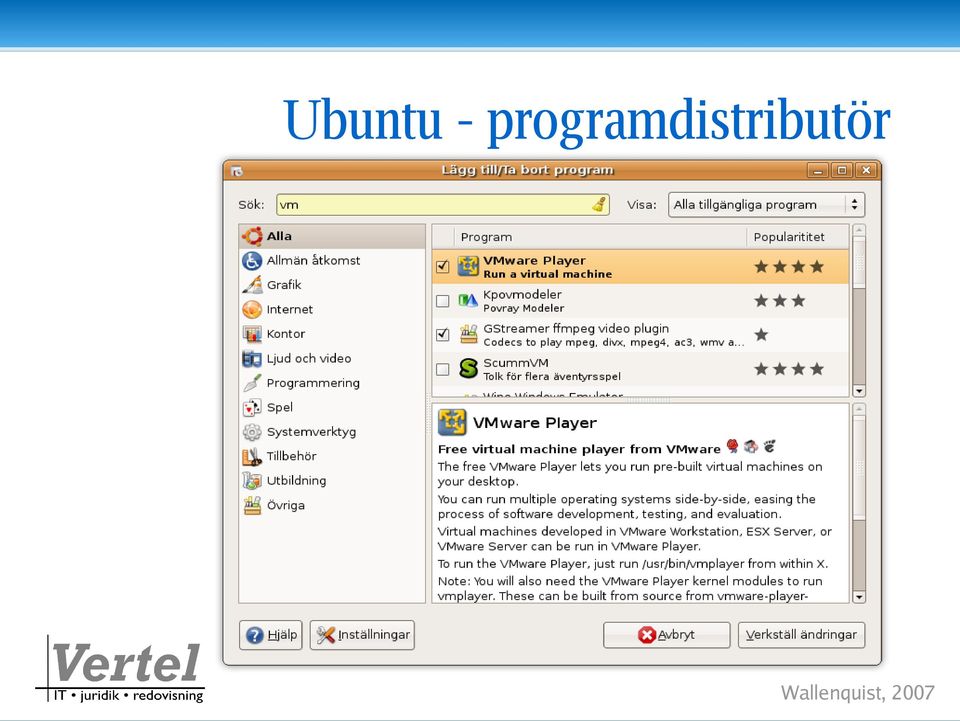
Task: Show the Övriga category
Action: pyautogui.click(x=332, y=506)
